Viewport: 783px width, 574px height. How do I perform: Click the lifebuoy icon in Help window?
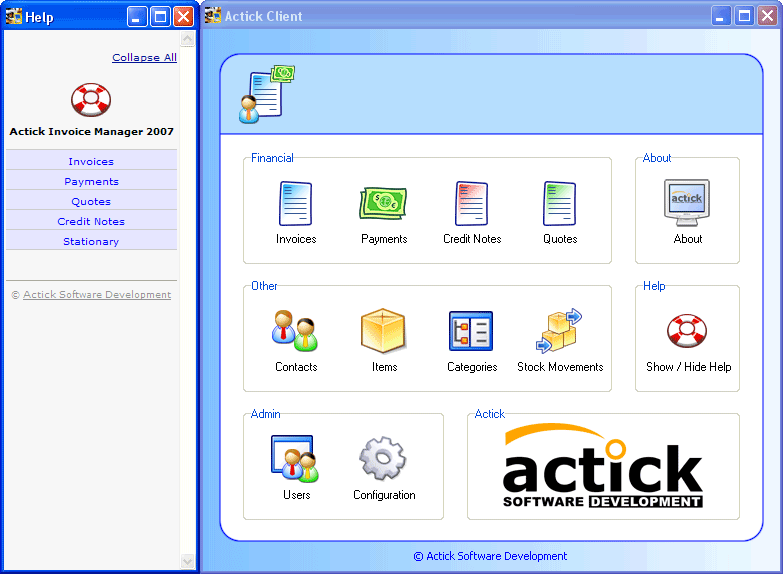coord(91,99)
